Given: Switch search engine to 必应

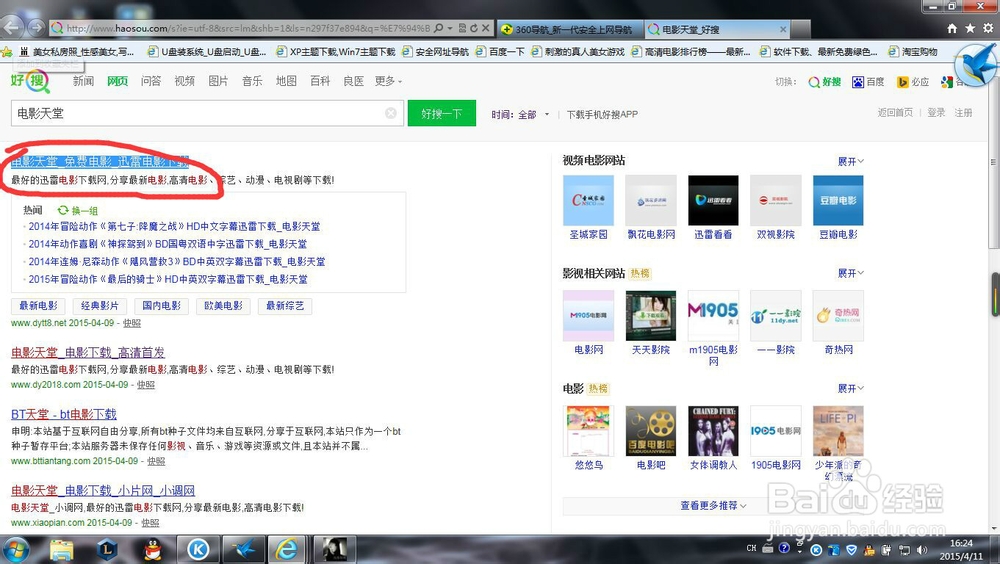Looking at the screenshot, I should [x=913, y=82].
